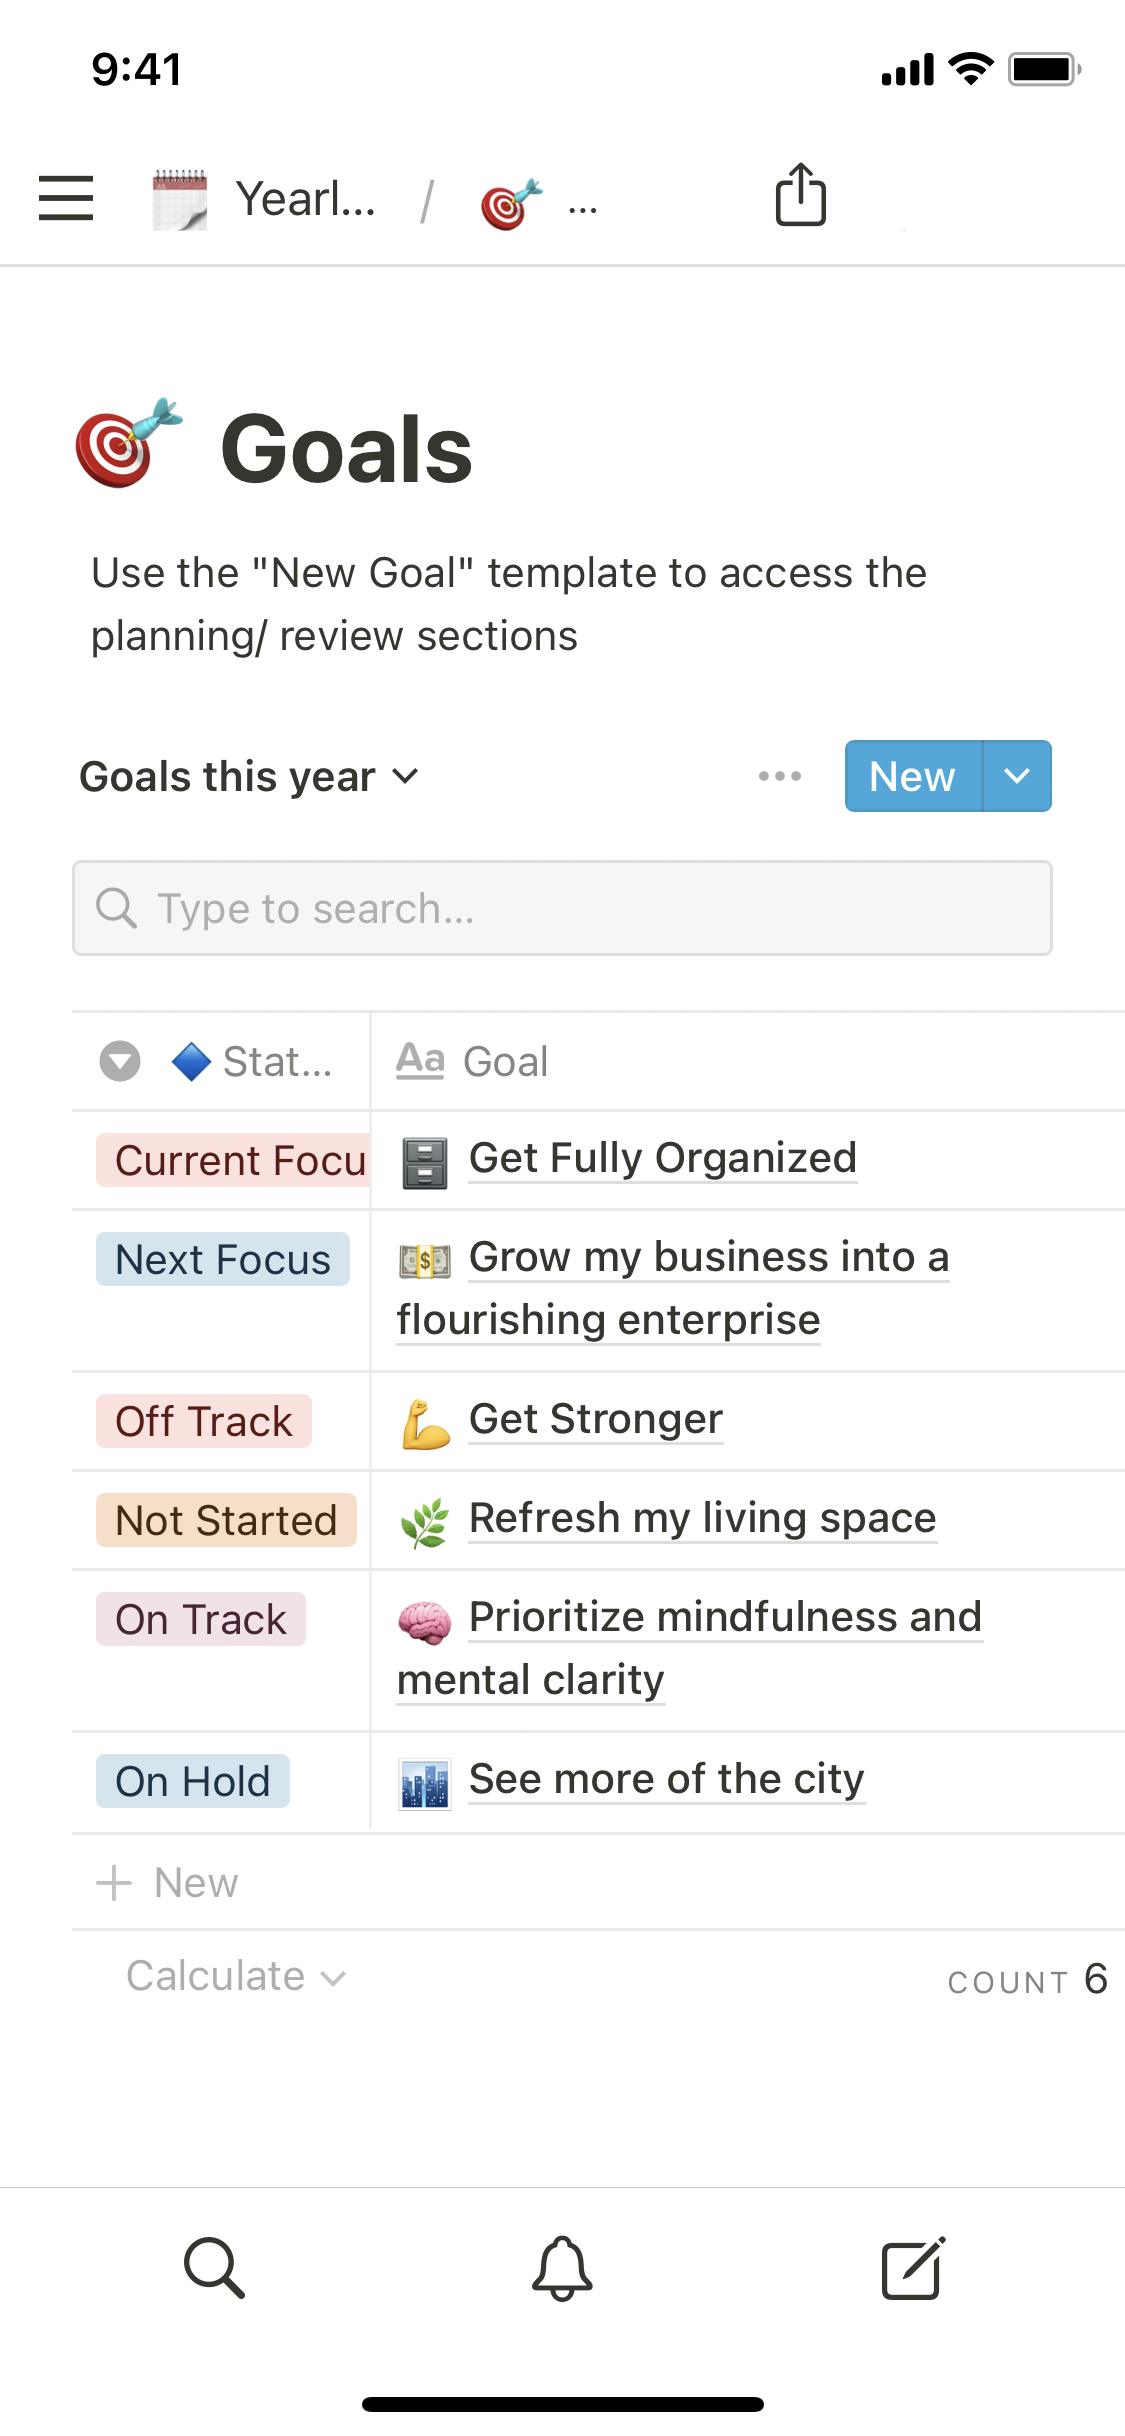Open search from bottom navigation bar

[x=214, y=2268]
